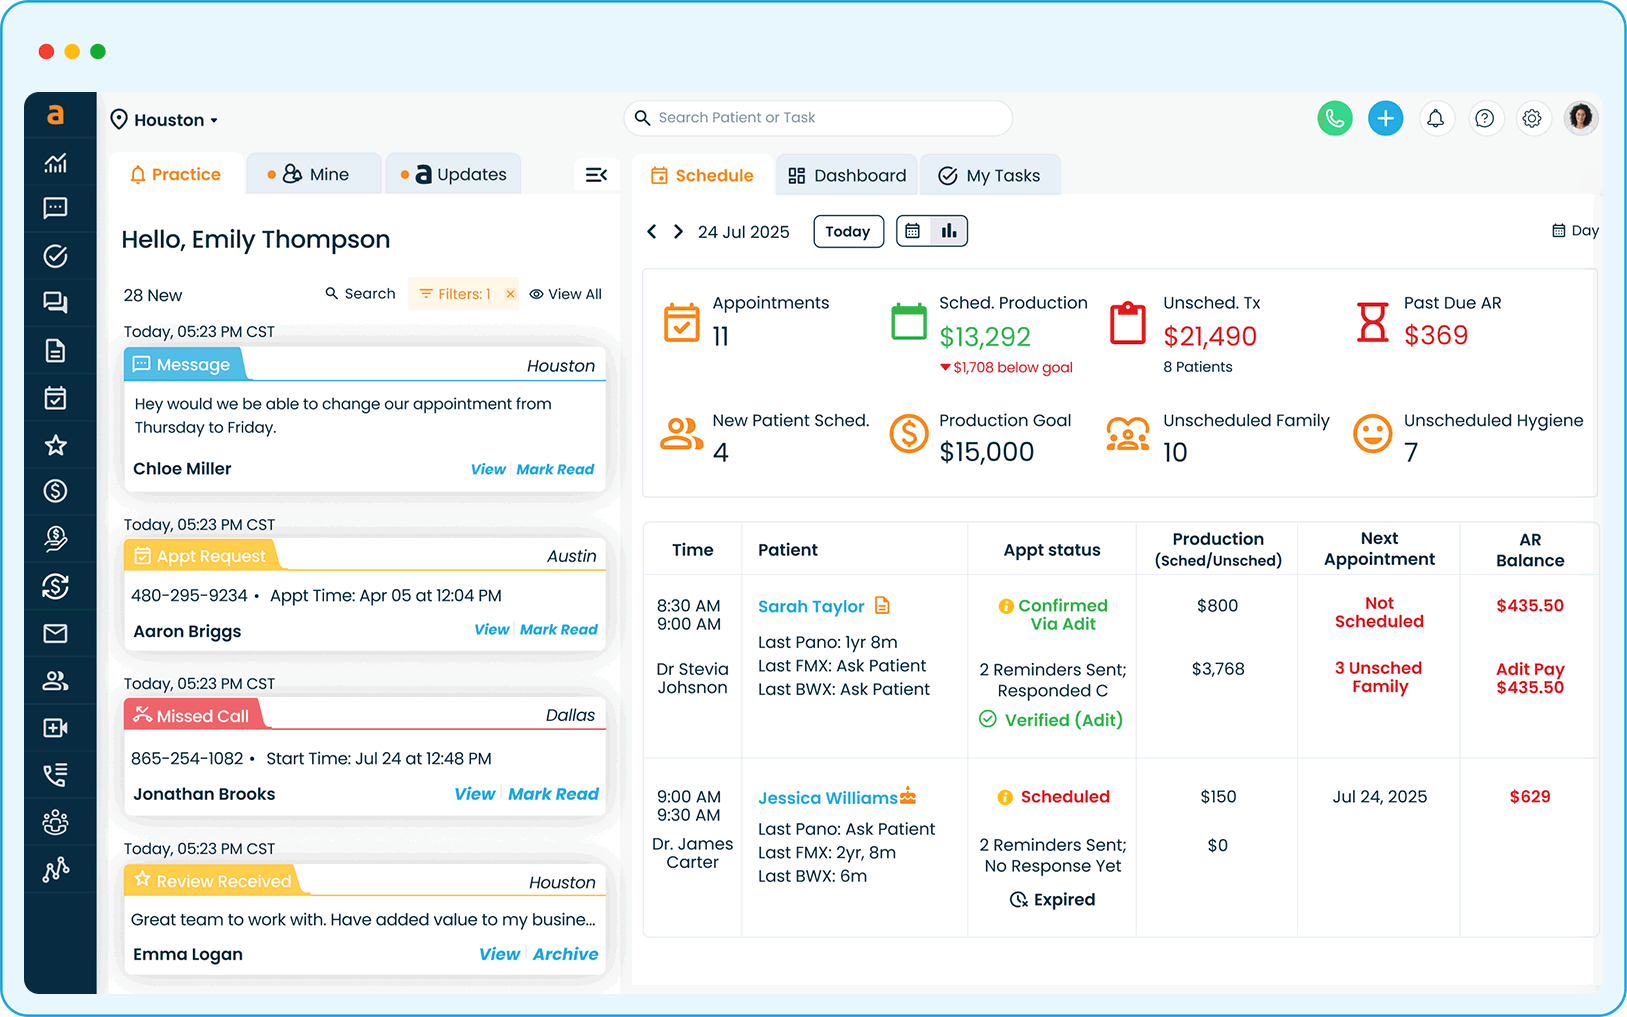Click the Search Patient or Task field
The height and width of the screenshot is (1017, 1627).
[x=818, y=118]
